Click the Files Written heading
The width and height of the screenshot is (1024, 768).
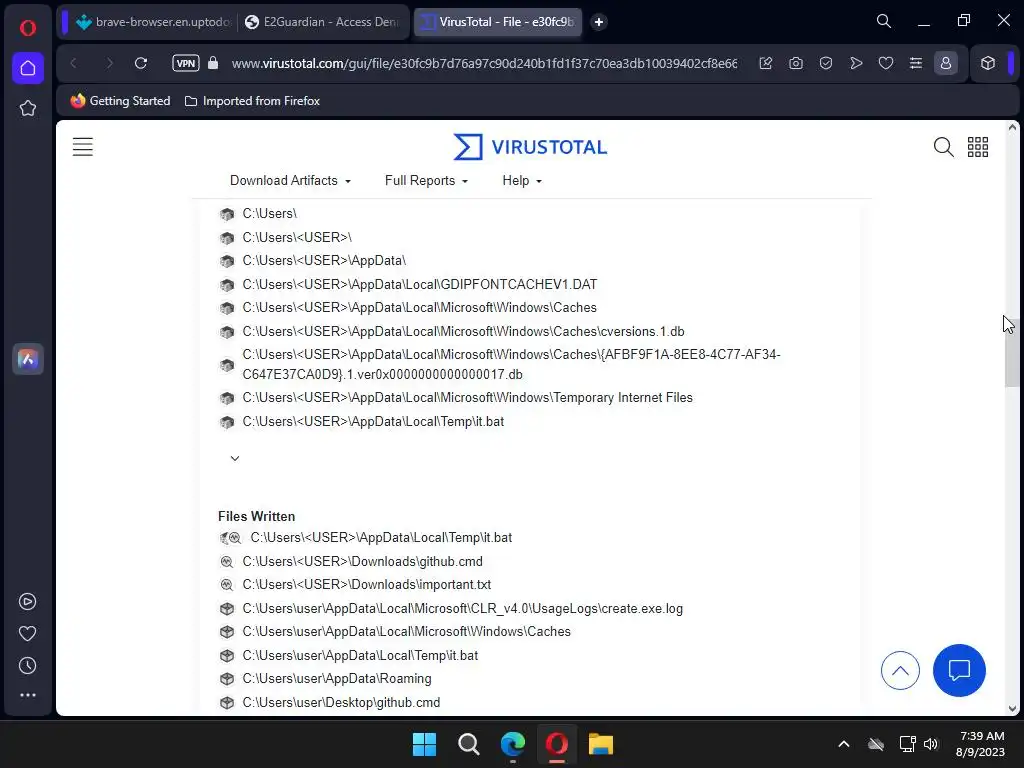click(257, 517)
